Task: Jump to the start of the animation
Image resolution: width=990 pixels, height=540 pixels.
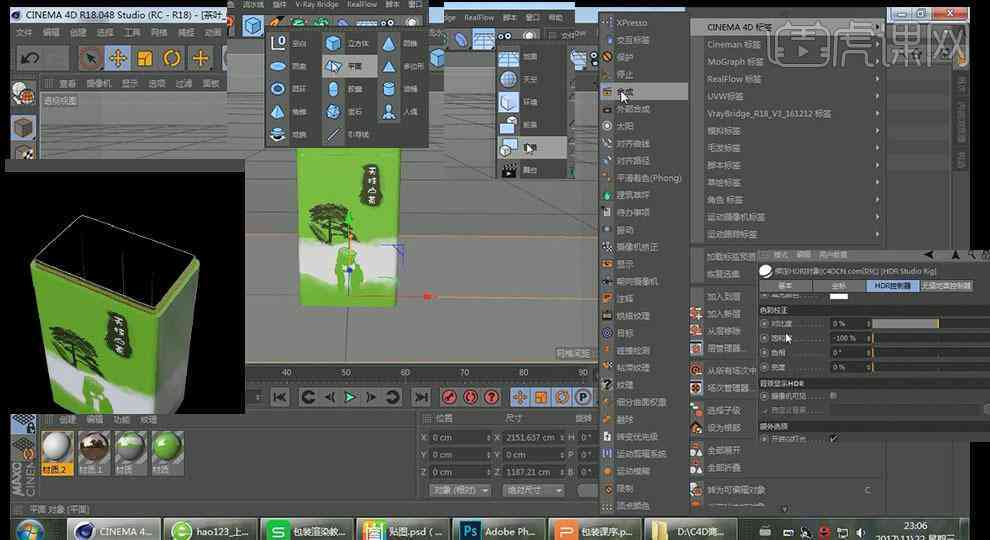Action: [280, 397]
